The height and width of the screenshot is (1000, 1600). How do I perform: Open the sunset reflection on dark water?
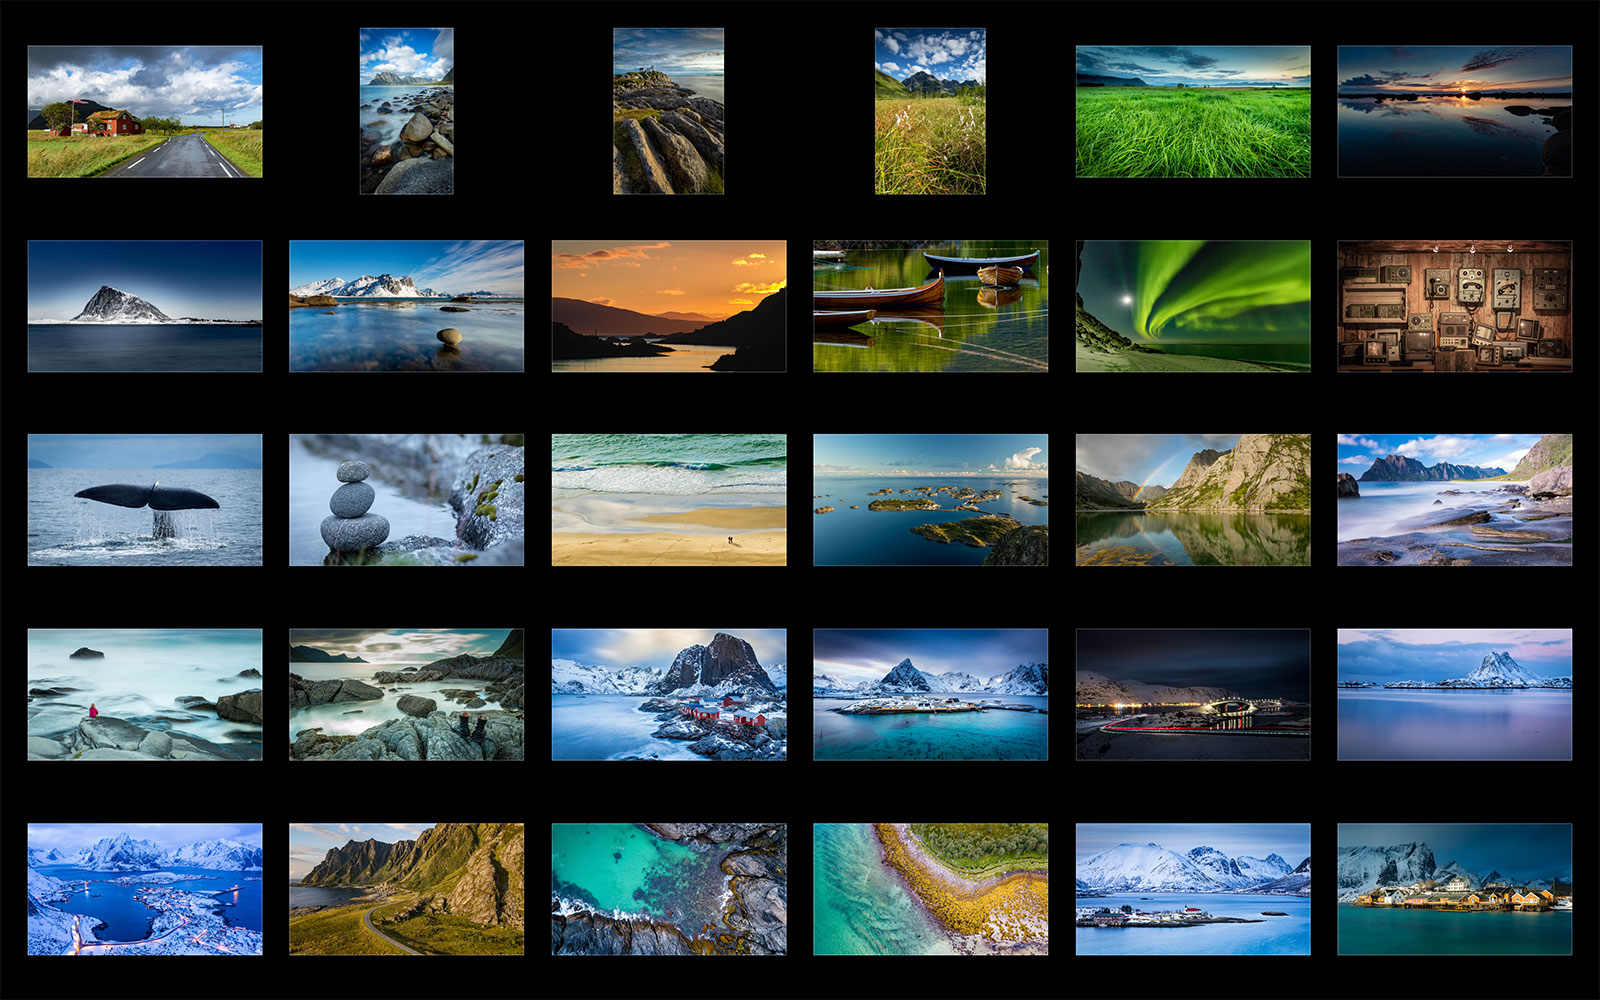pos(1454,111)
